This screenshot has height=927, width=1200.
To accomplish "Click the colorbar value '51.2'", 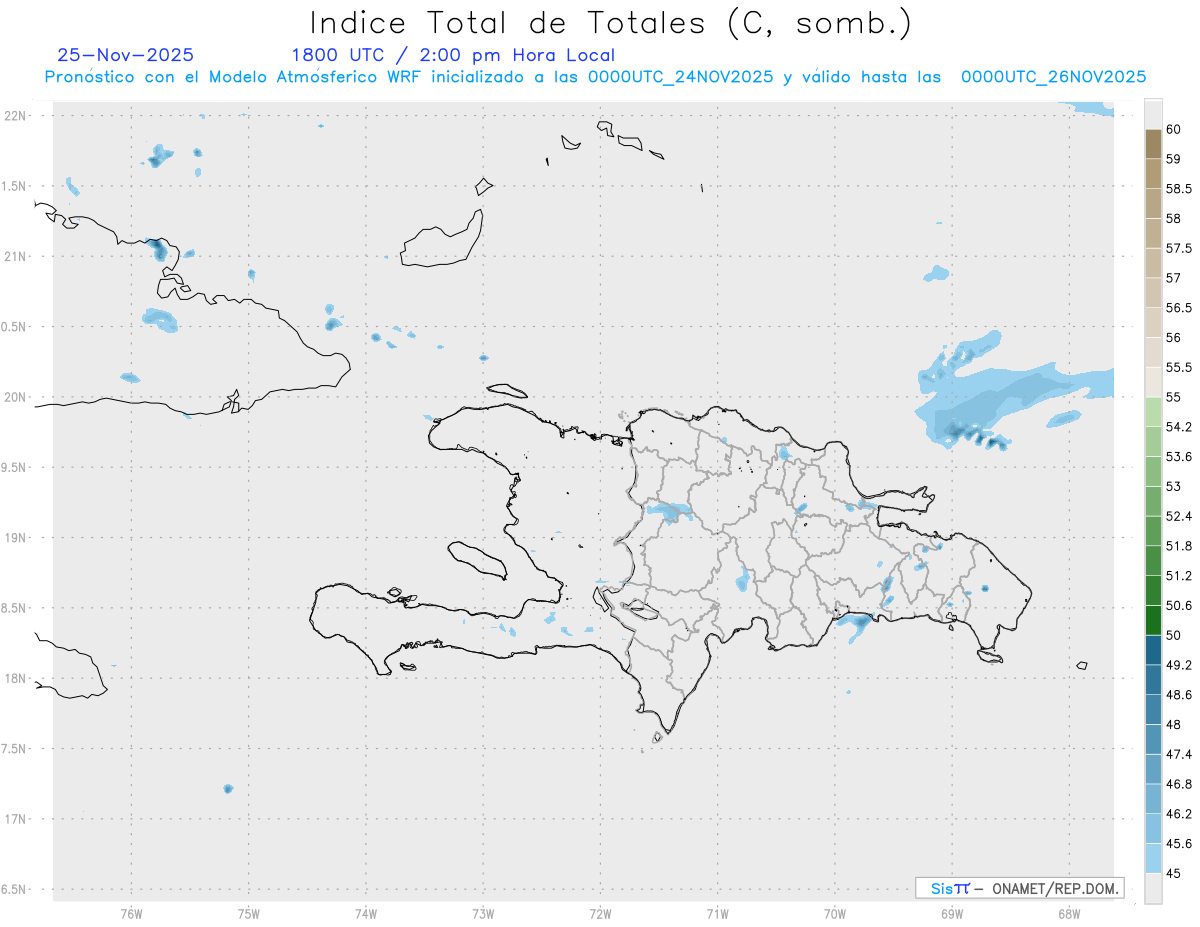I will click(1178, 576).
